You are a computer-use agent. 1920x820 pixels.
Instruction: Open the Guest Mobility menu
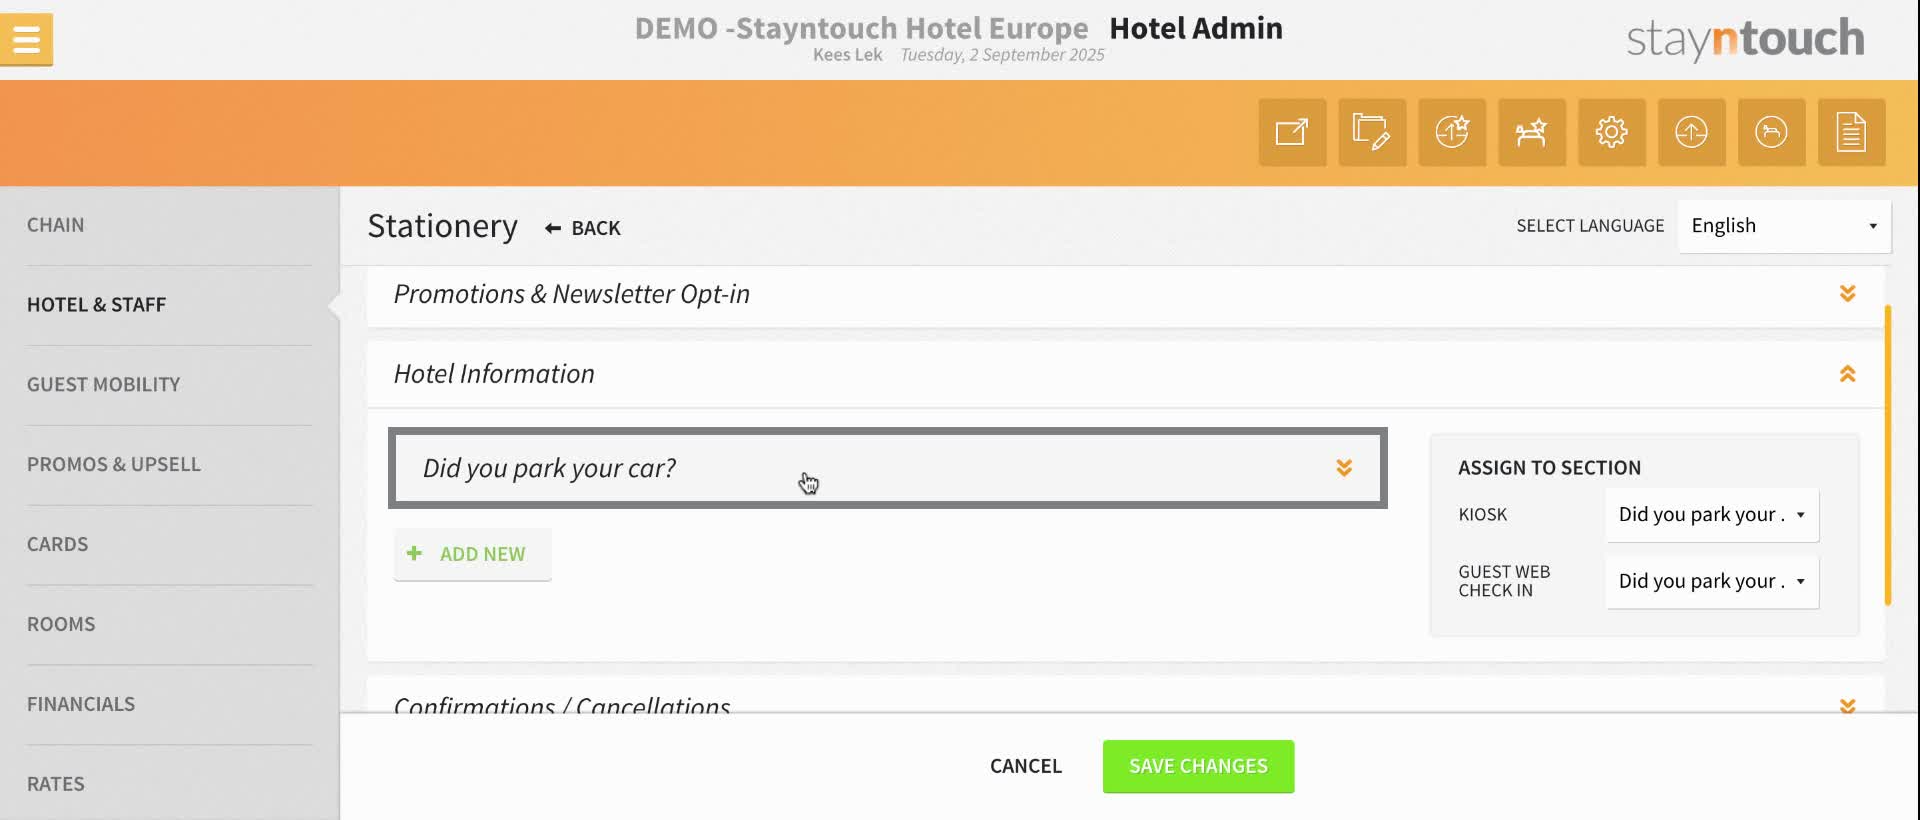(x=104, y=385)
